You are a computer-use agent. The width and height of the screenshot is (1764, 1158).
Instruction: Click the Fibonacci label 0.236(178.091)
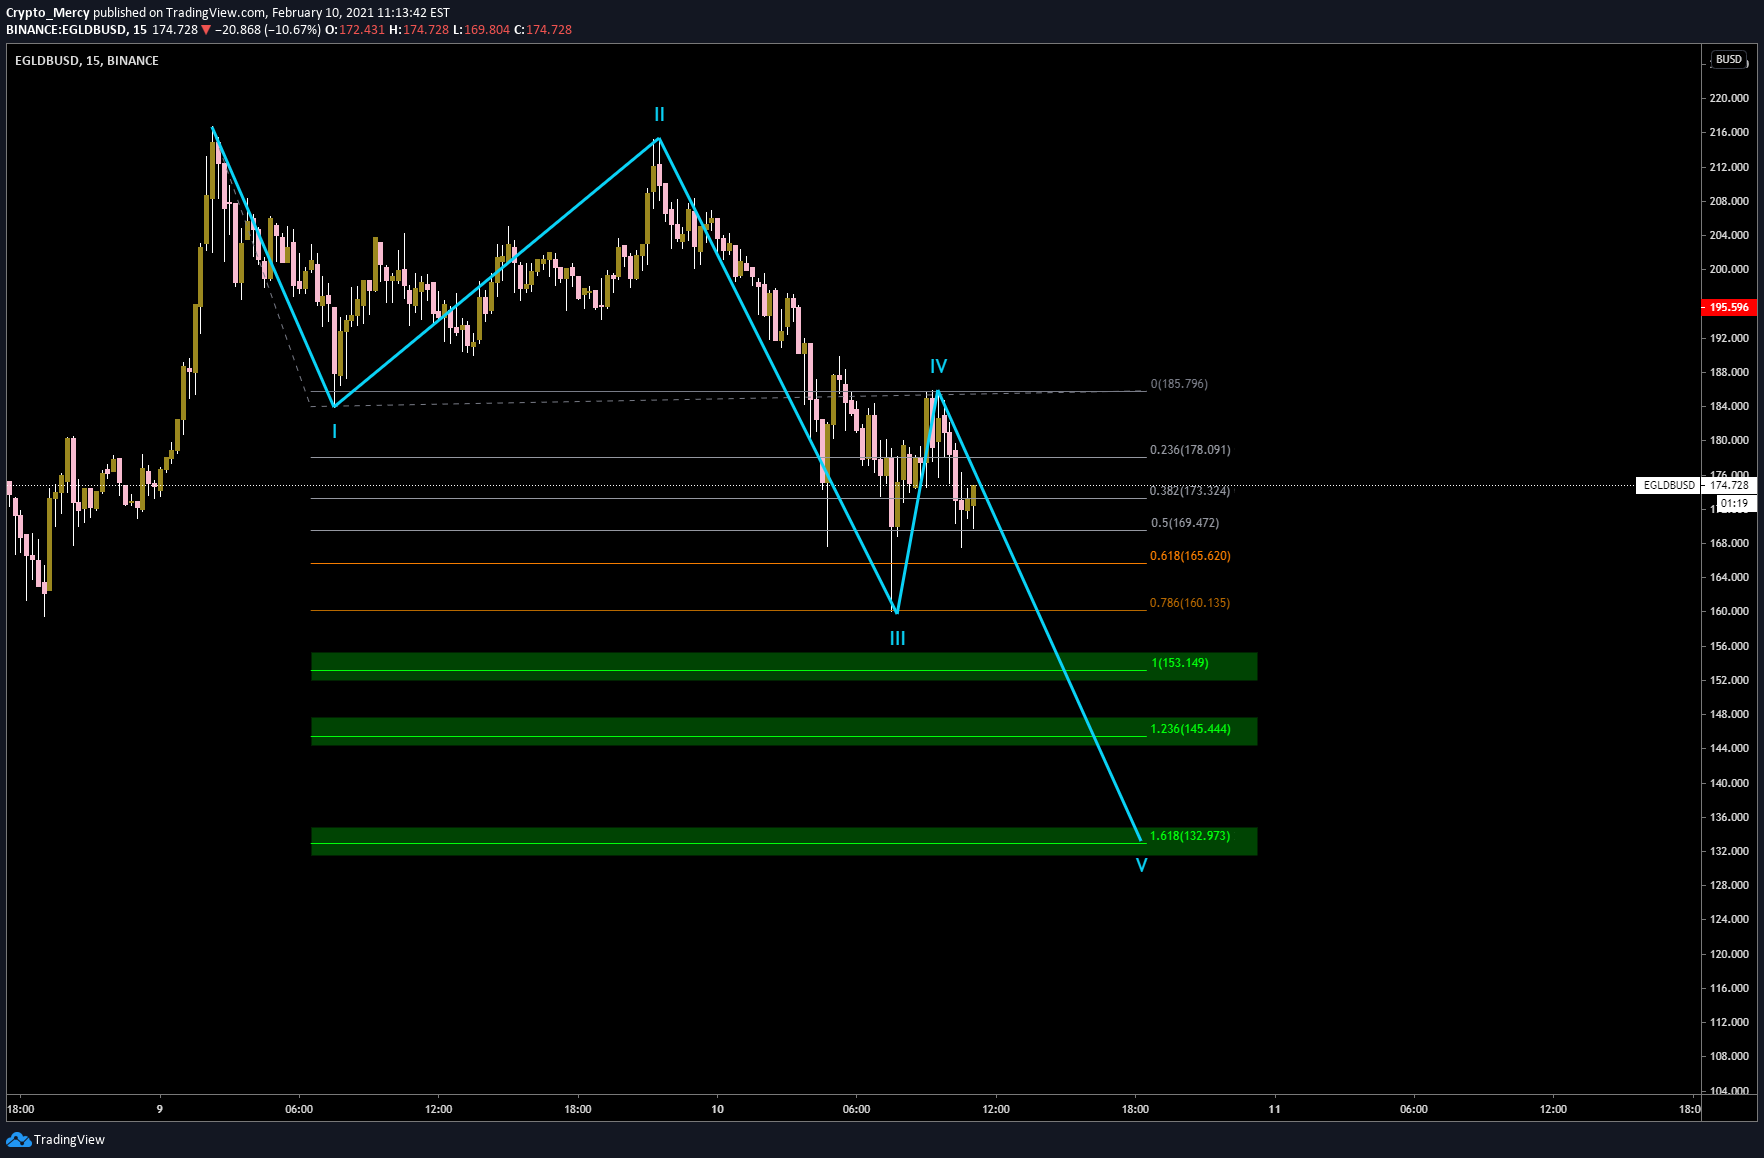coord(1190,450)
